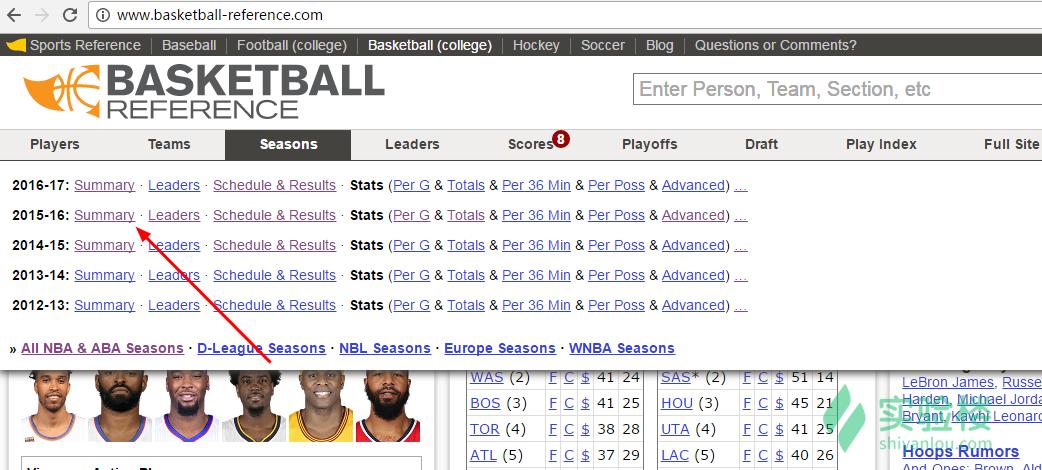Open the 2015-16 Summary link
The height and width of the screenshot is (470, 1042).
click(x=104, y=215)
